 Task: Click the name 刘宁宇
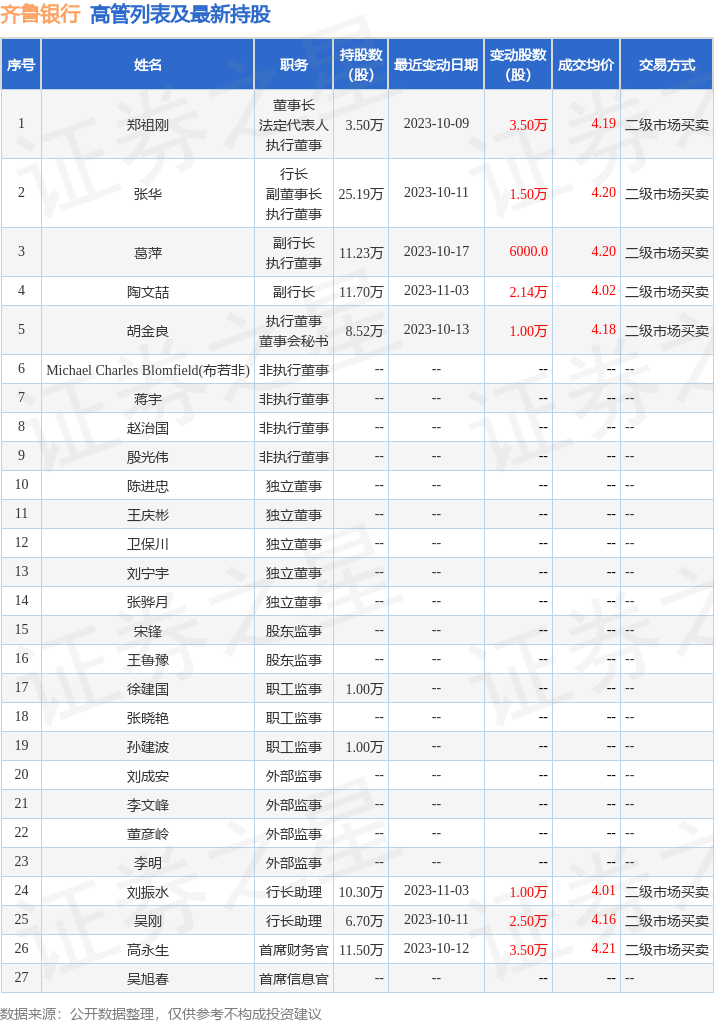point(147,573)
